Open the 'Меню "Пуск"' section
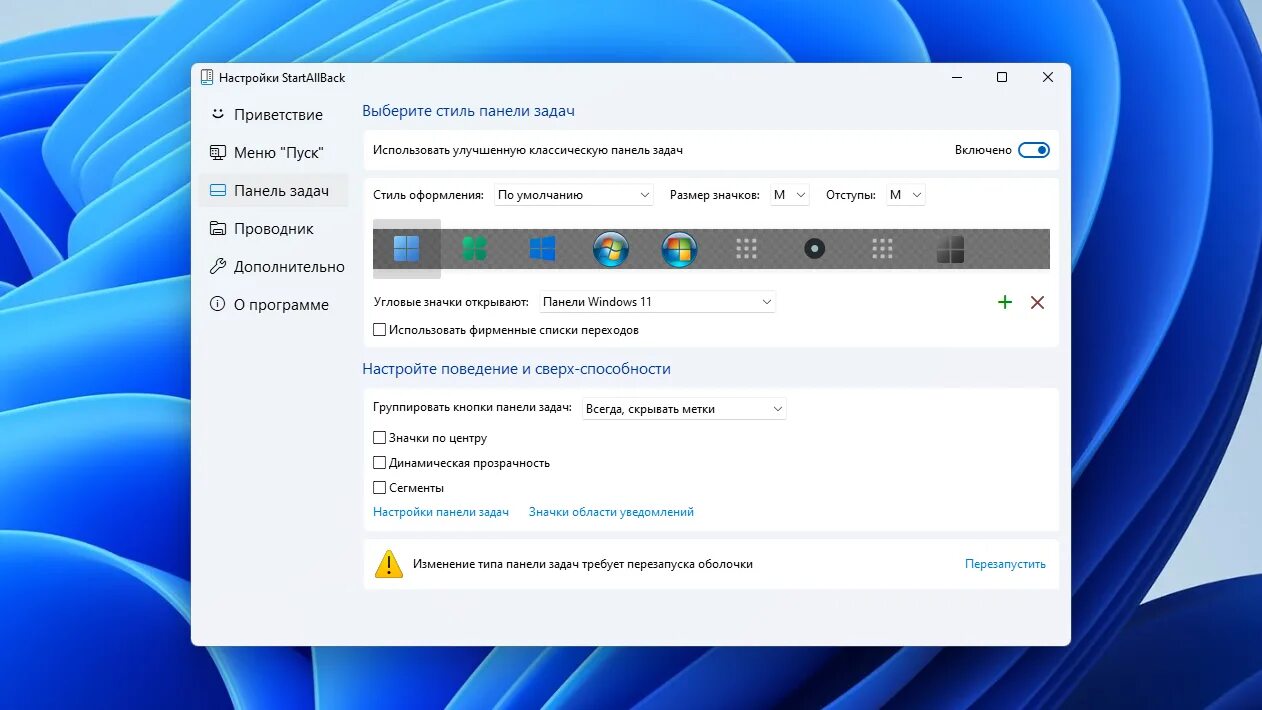 [273, 153]
